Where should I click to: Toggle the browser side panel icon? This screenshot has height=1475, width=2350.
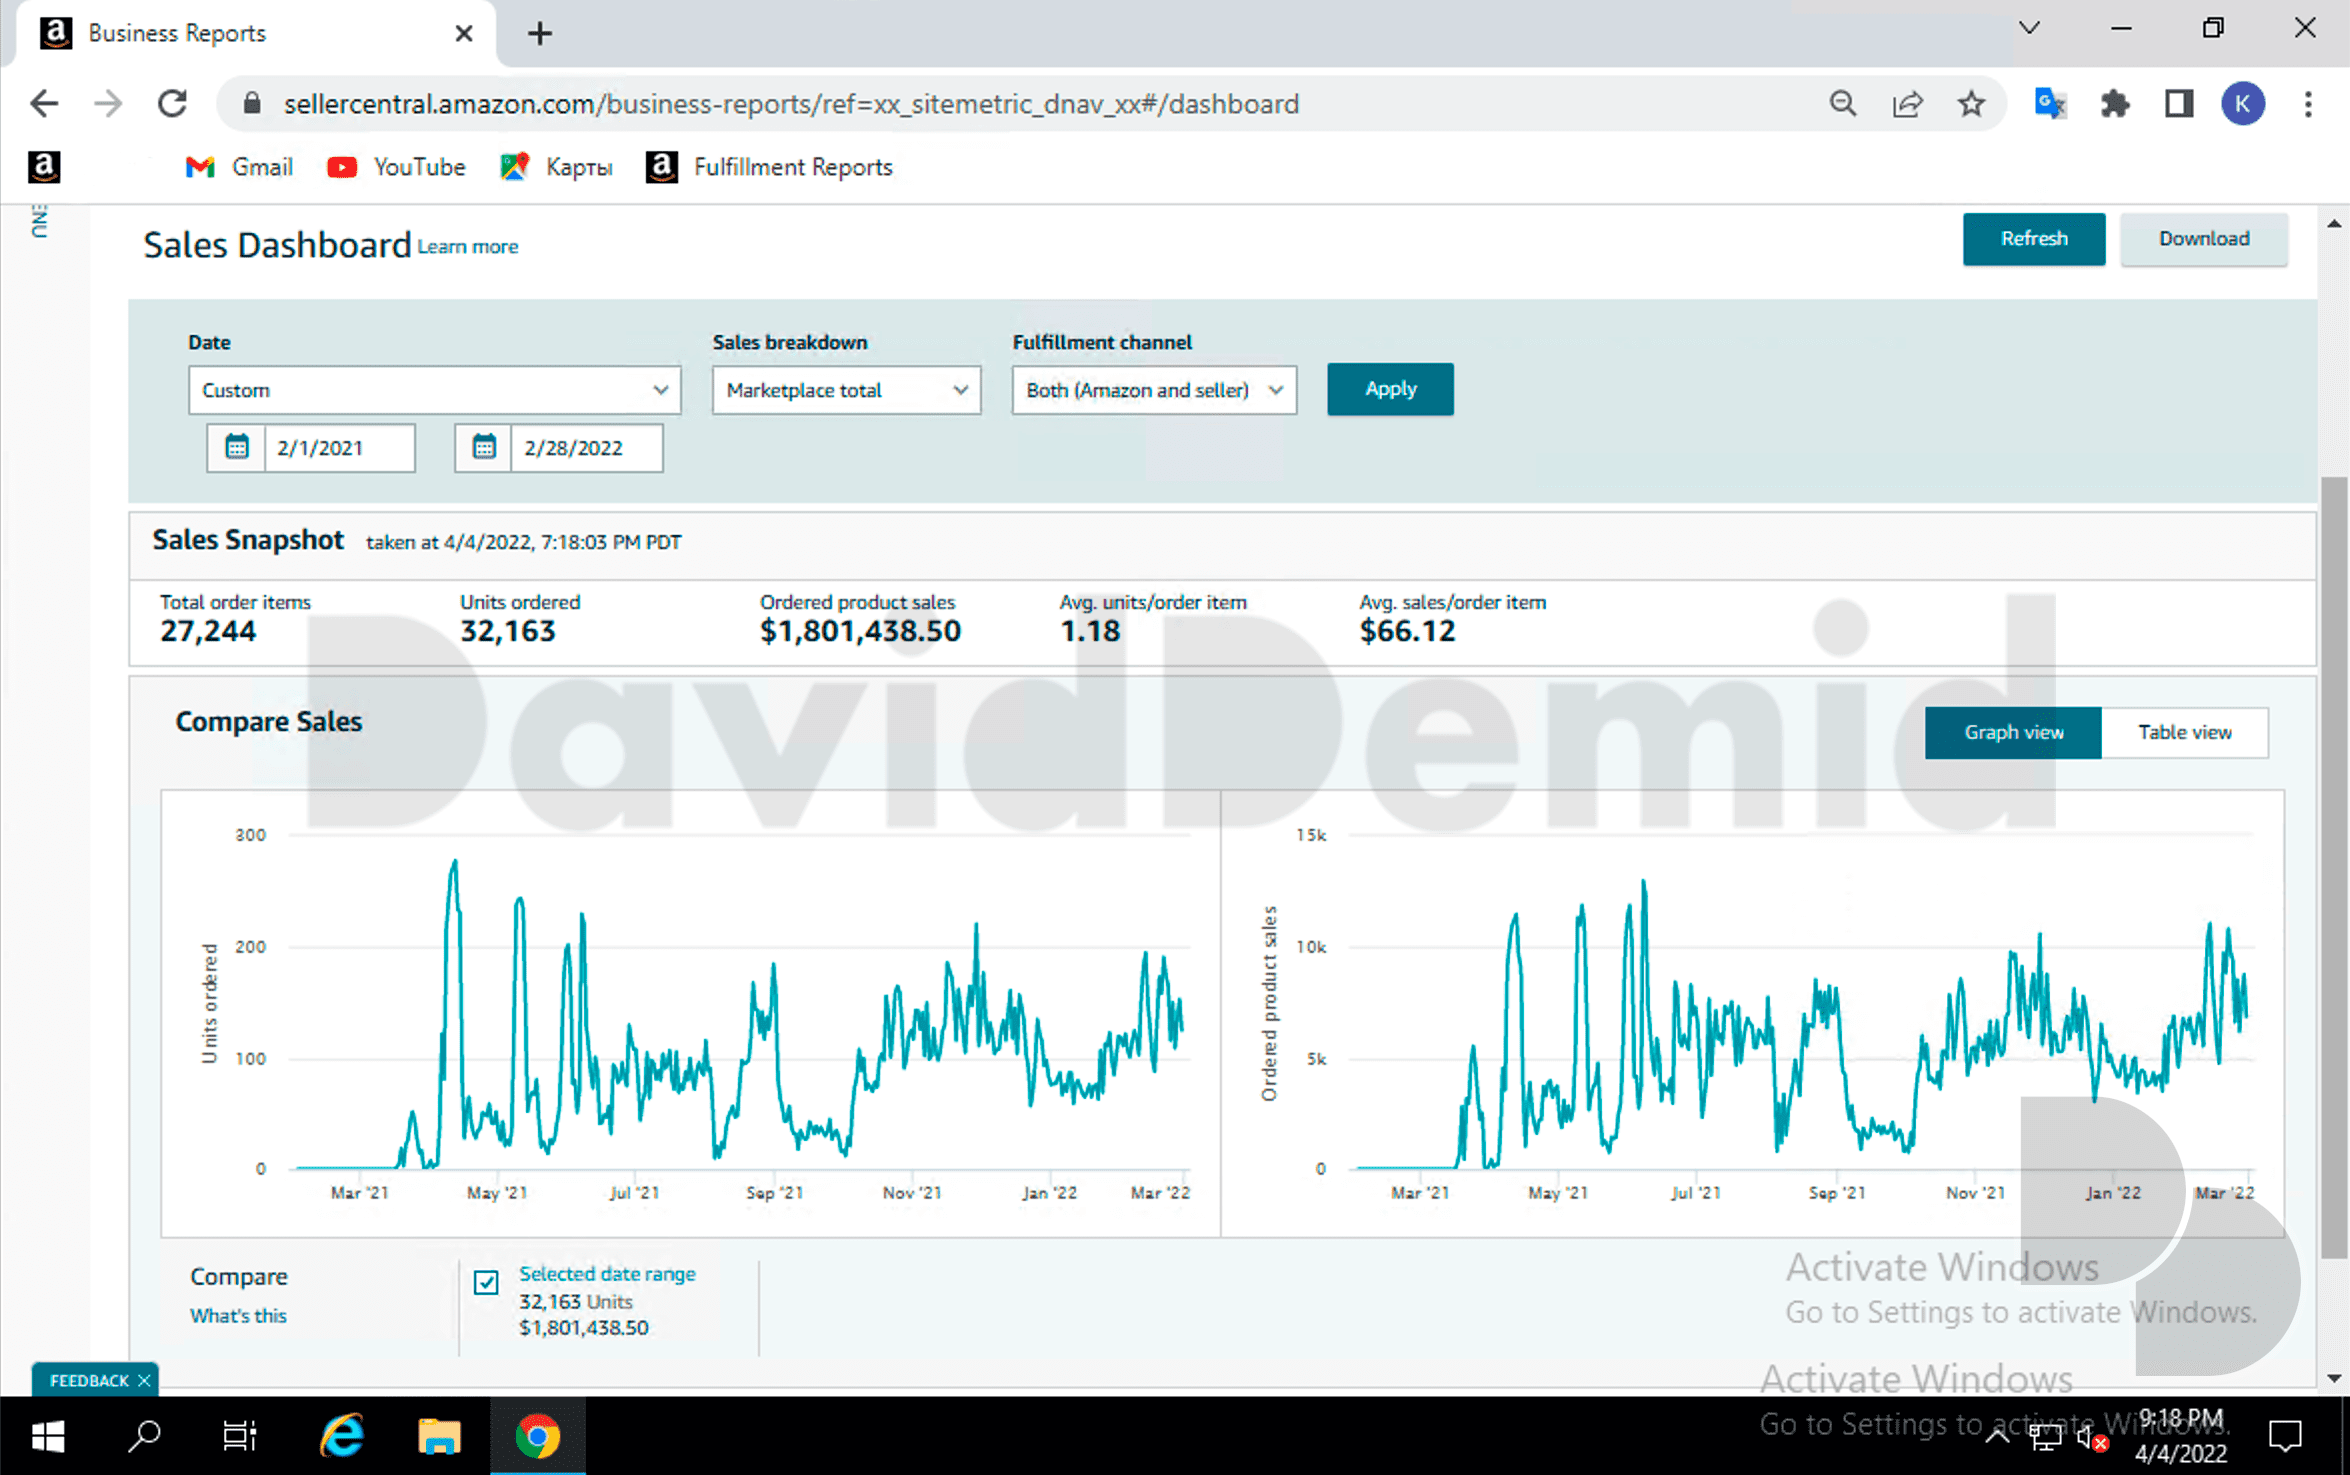click(2179, 104)
